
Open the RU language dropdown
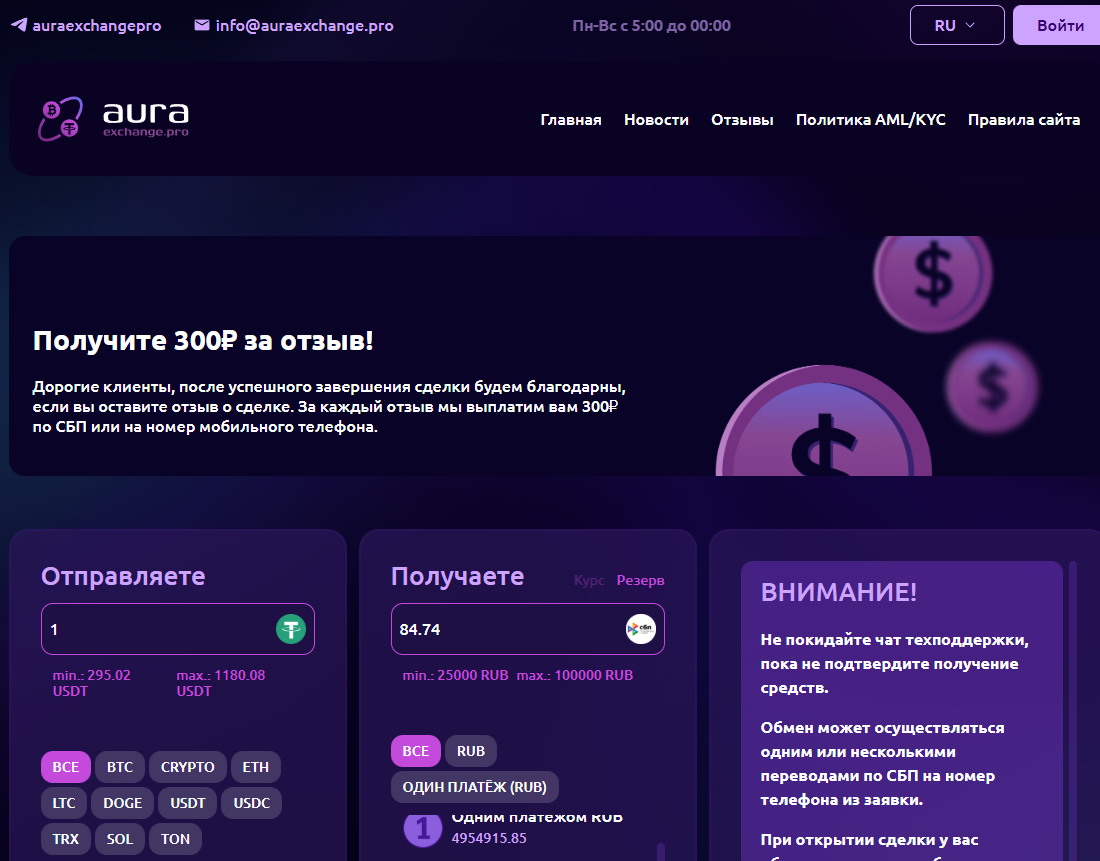956,25
